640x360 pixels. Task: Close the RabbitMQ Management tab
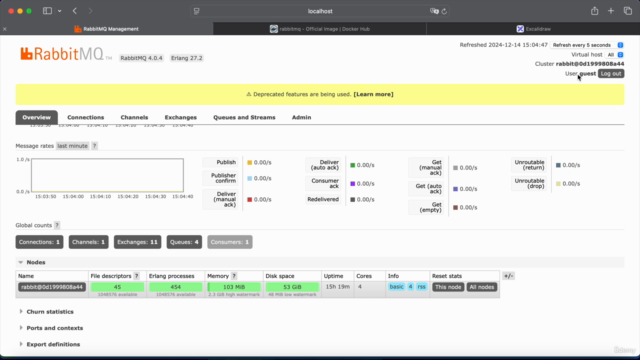[5, 29]
